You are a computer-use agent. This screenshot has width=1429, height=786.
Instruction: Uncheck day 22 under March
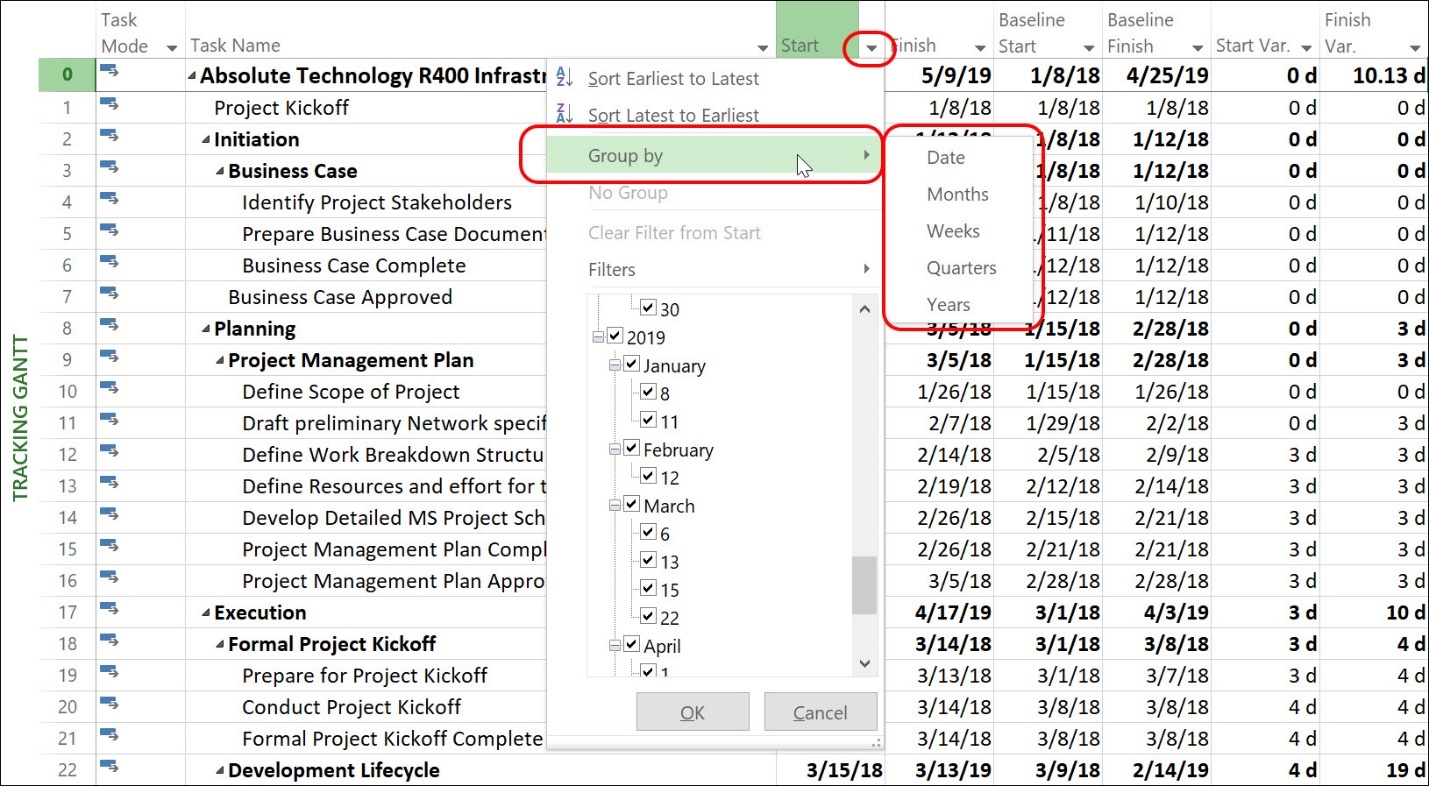(647, 617)
